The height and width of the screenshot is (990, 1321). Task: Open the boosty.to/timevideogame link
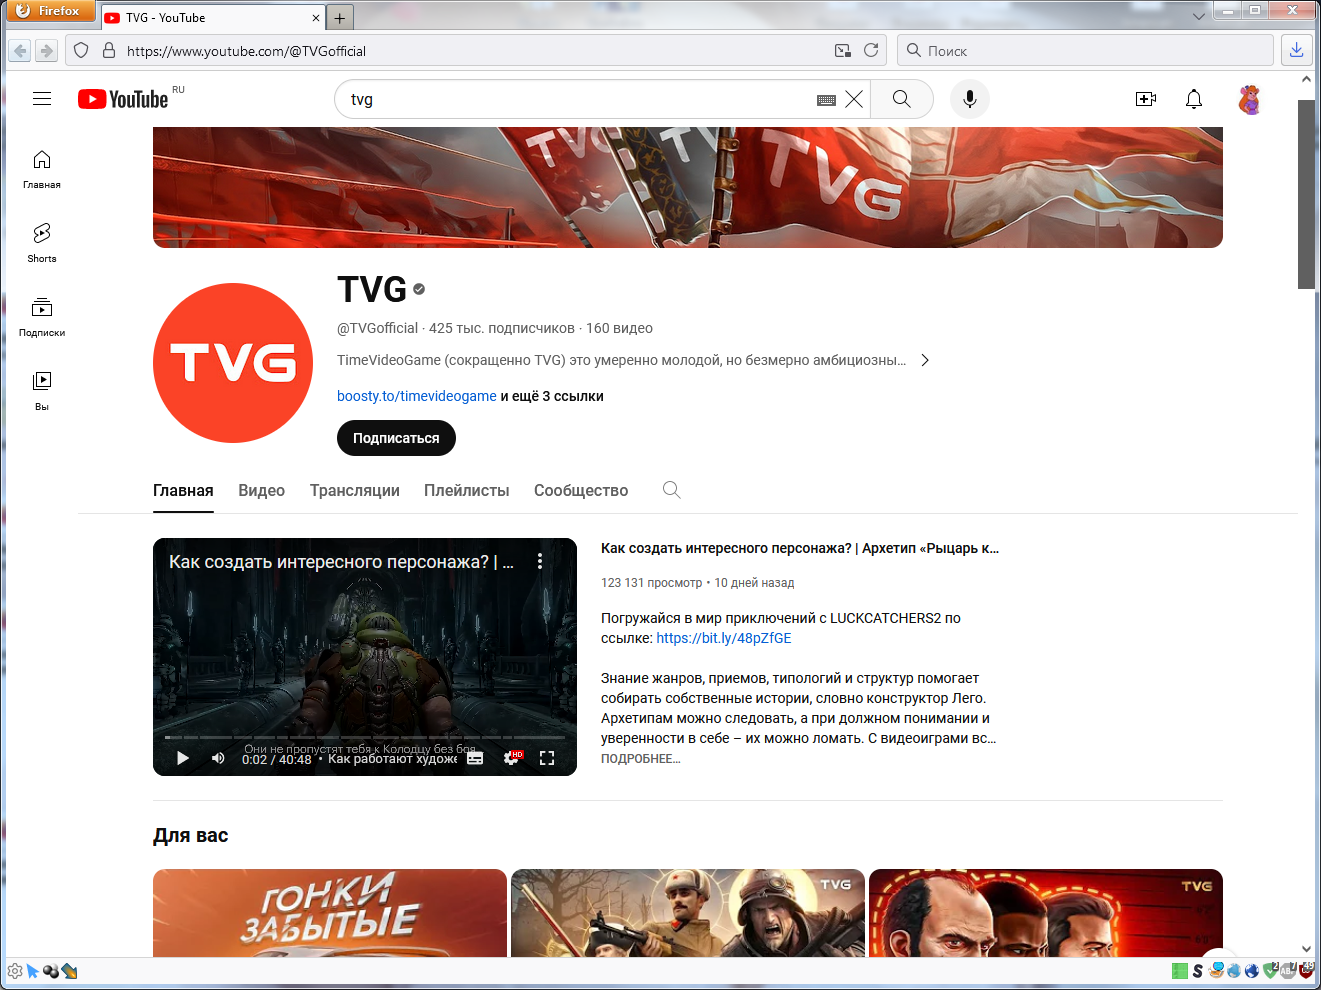pos(417,396)
